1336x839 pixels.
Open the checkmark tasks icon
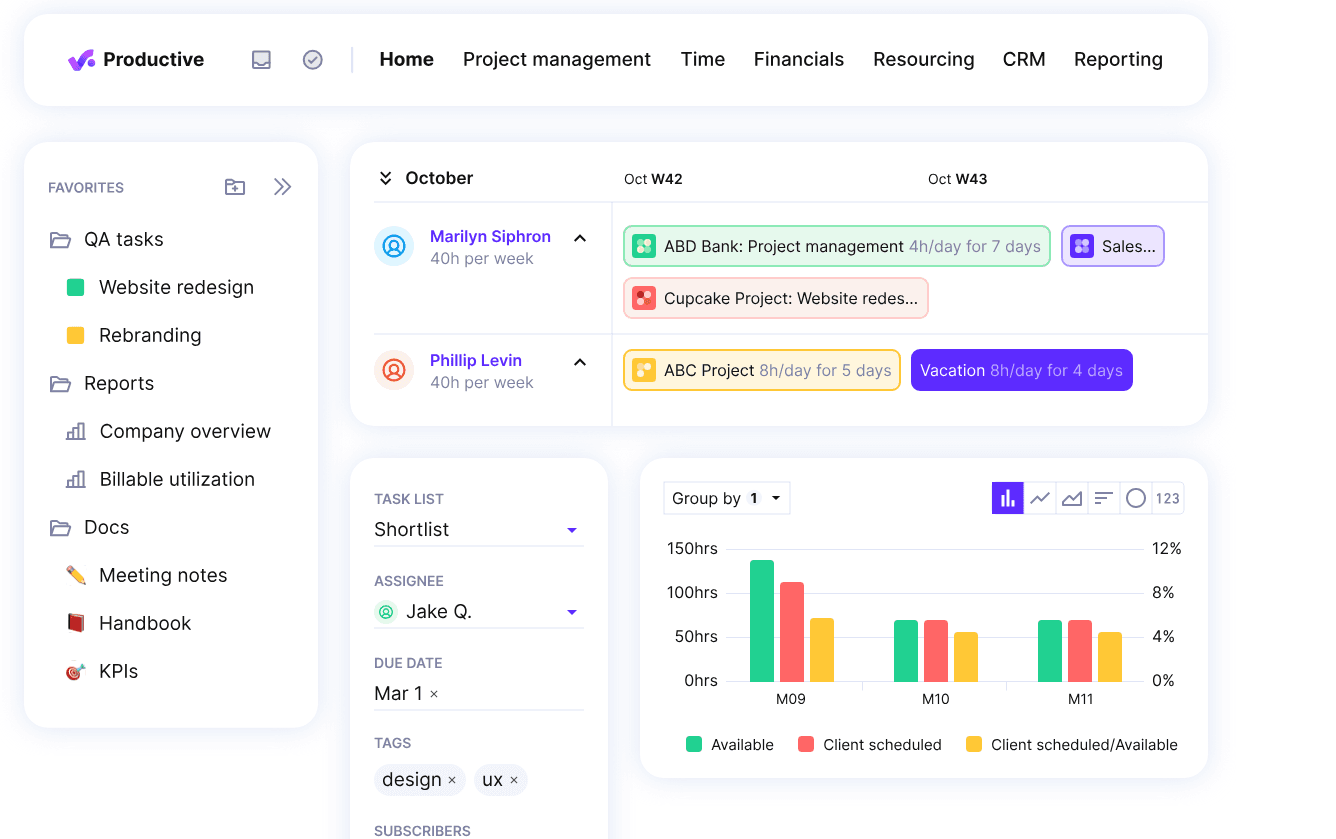[x=313, y=60]
